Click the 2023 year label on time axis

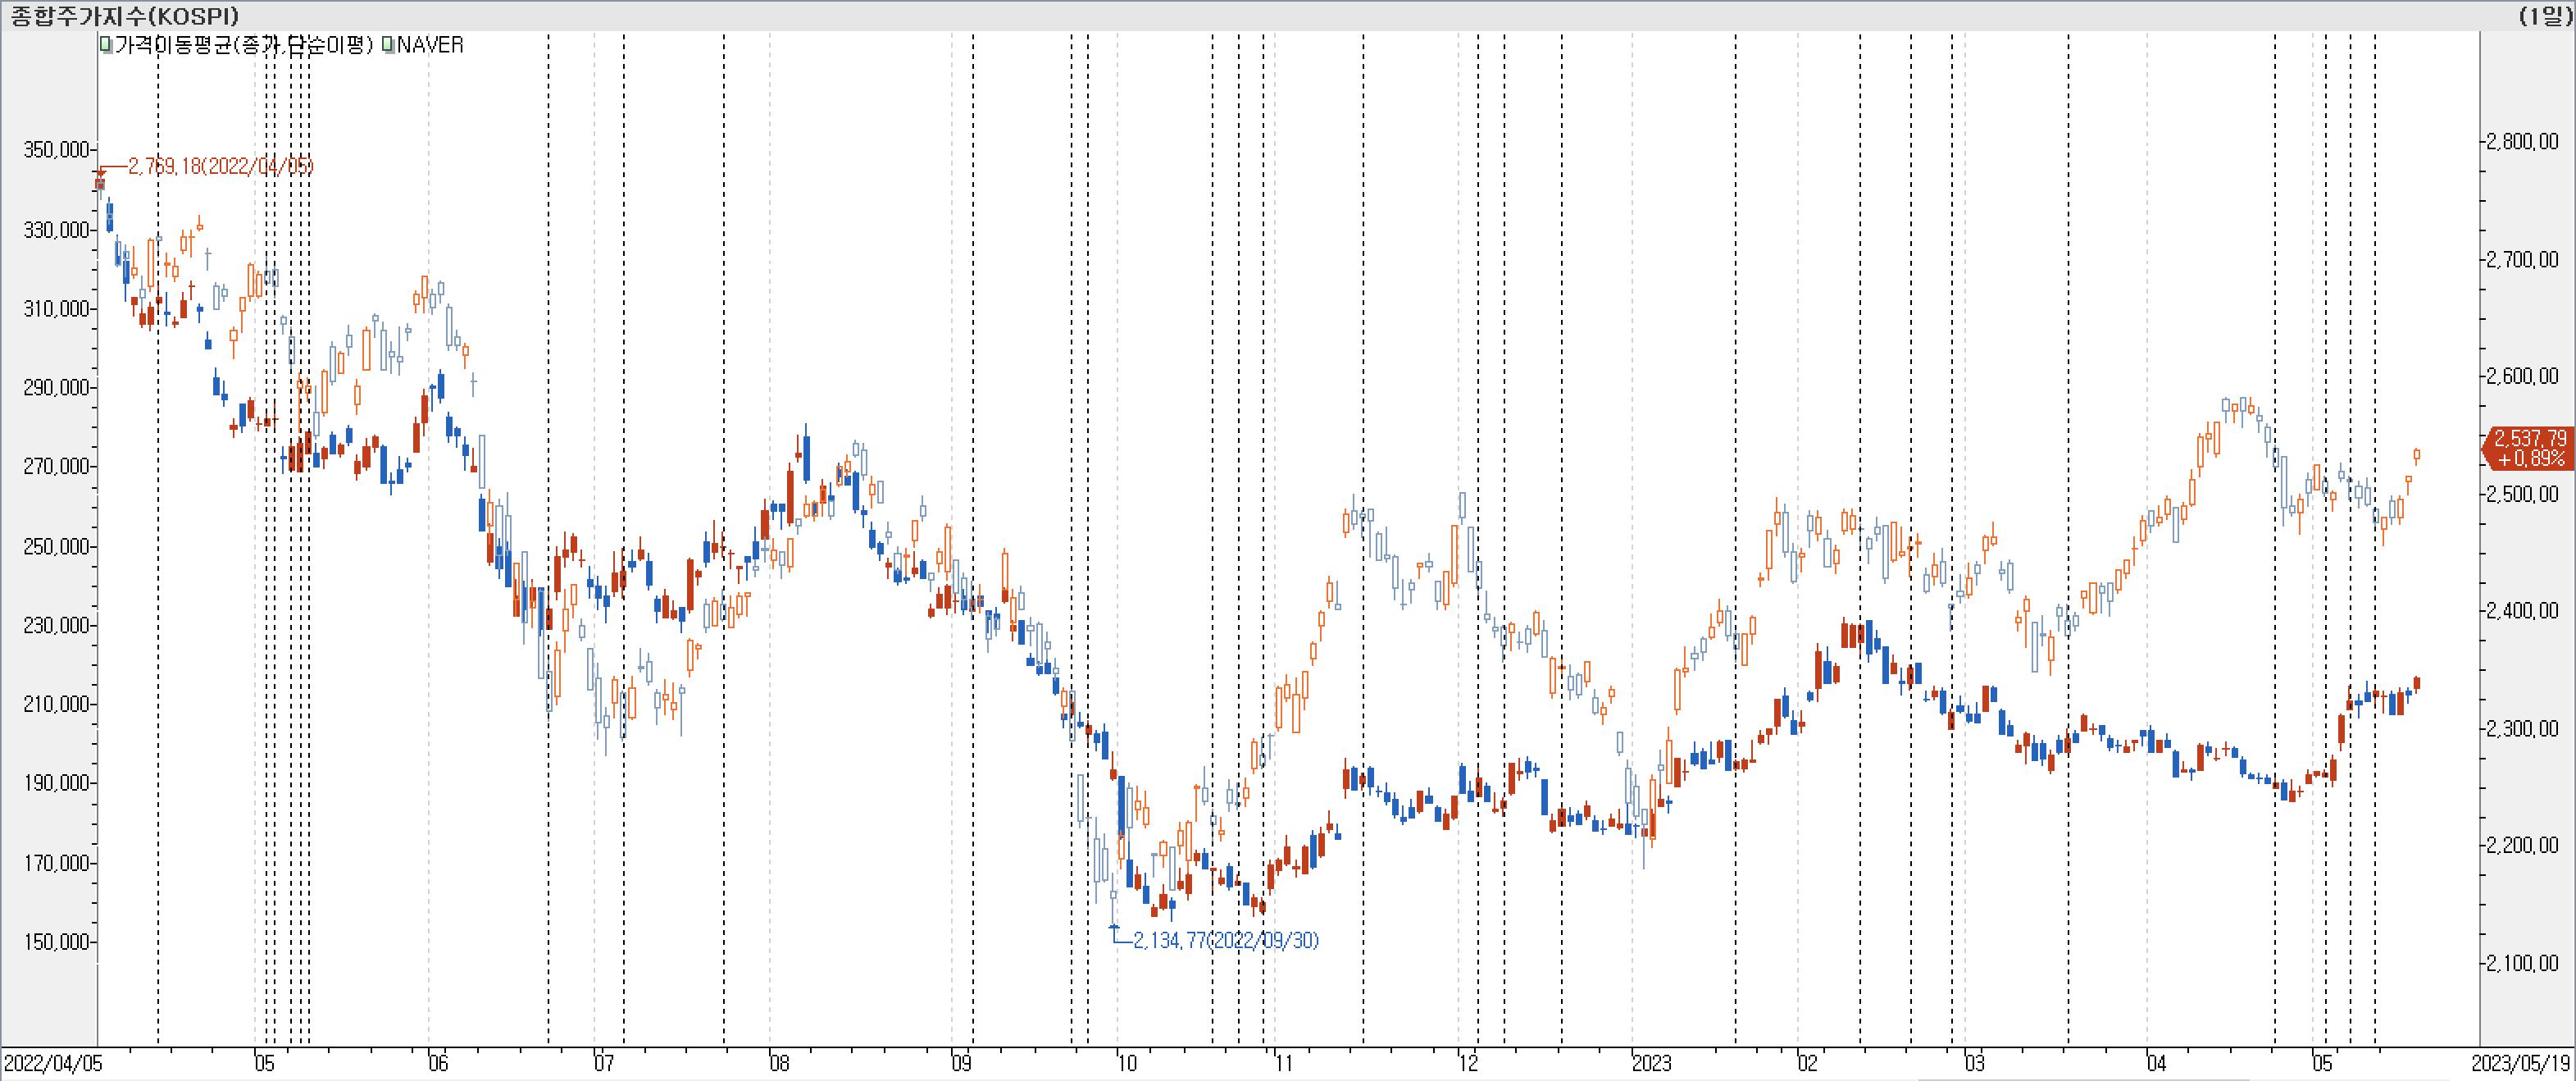(x=1651, y=1063)
